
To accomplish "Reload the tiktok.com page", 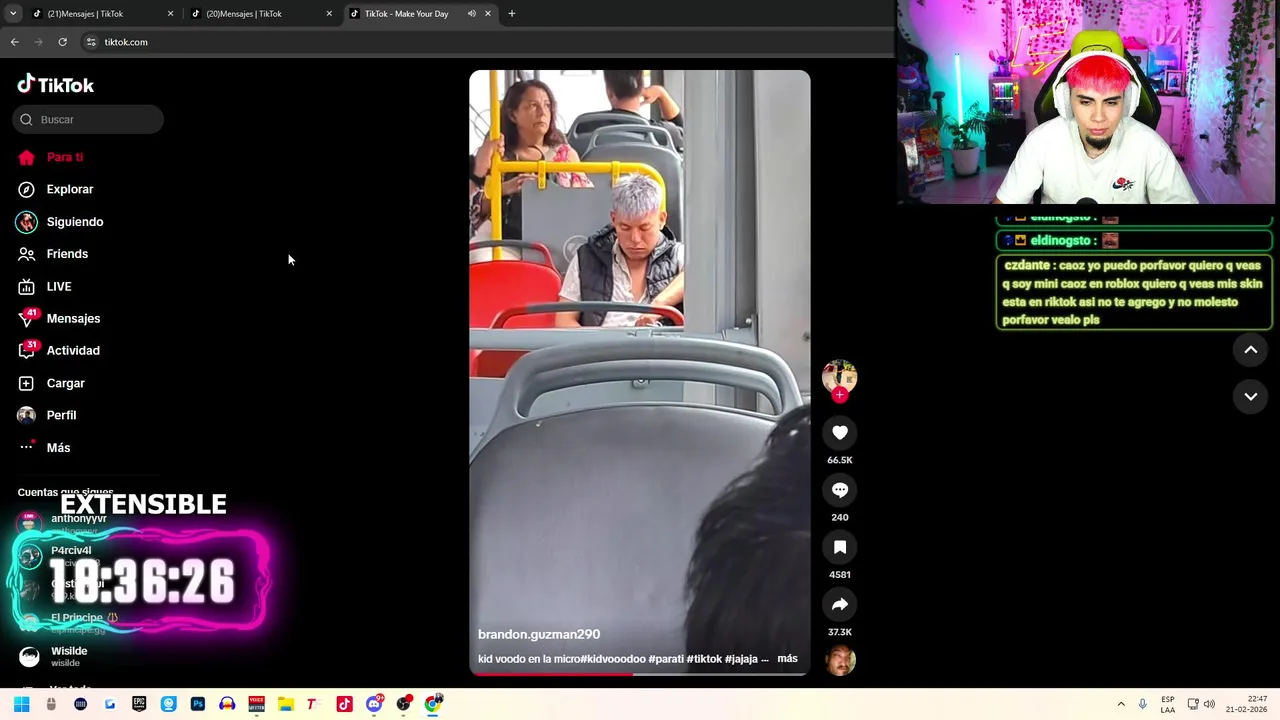I will (62, 42).
